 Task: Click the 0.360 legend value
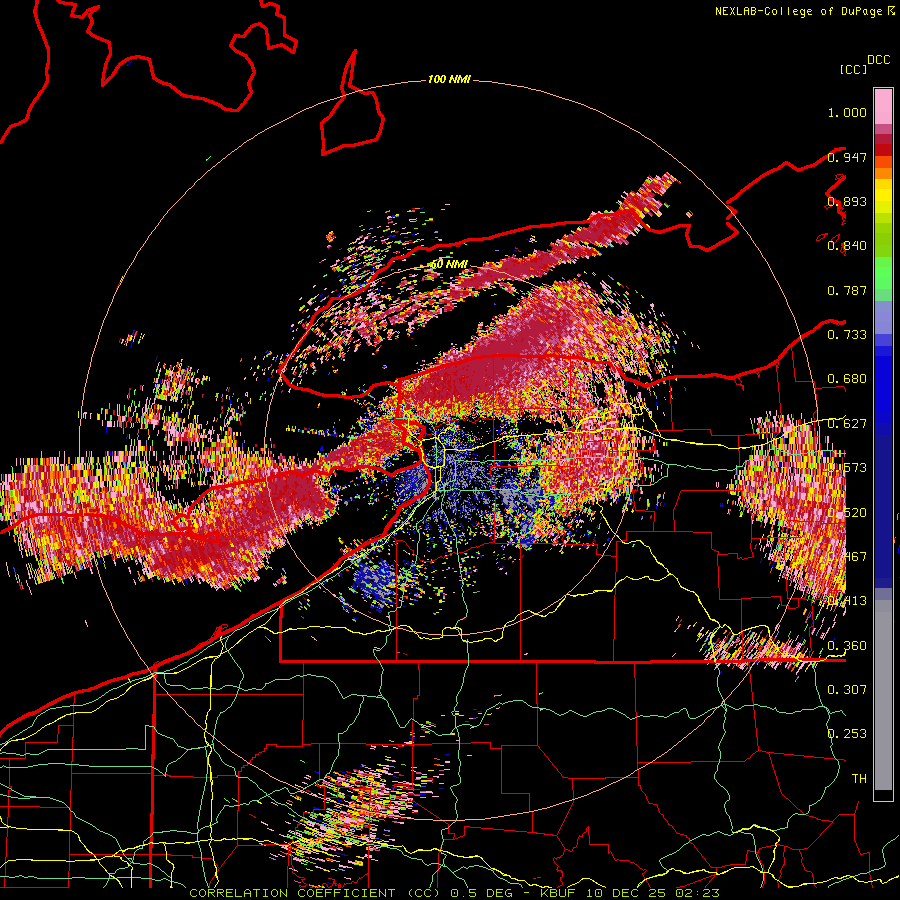tap(847, 646)
